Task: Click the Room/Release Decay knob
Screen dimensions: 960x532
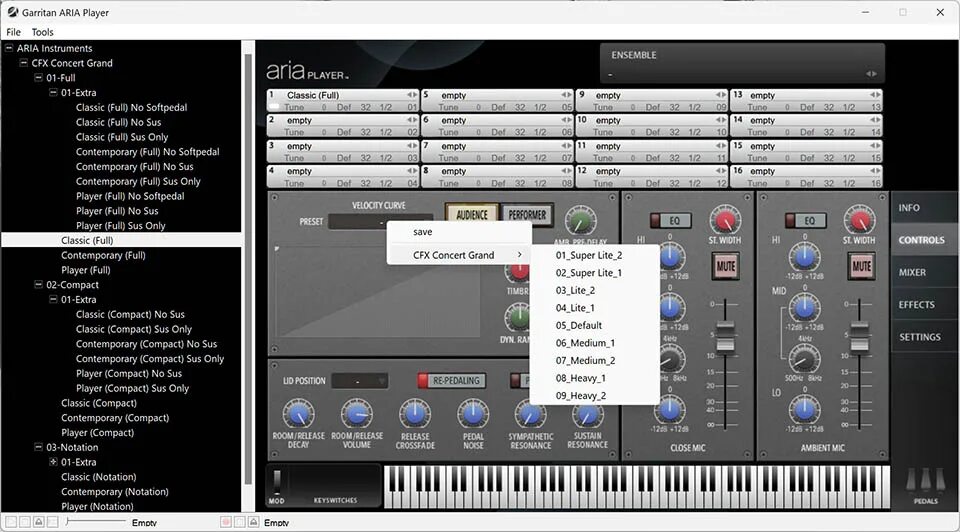Action: 298,414
